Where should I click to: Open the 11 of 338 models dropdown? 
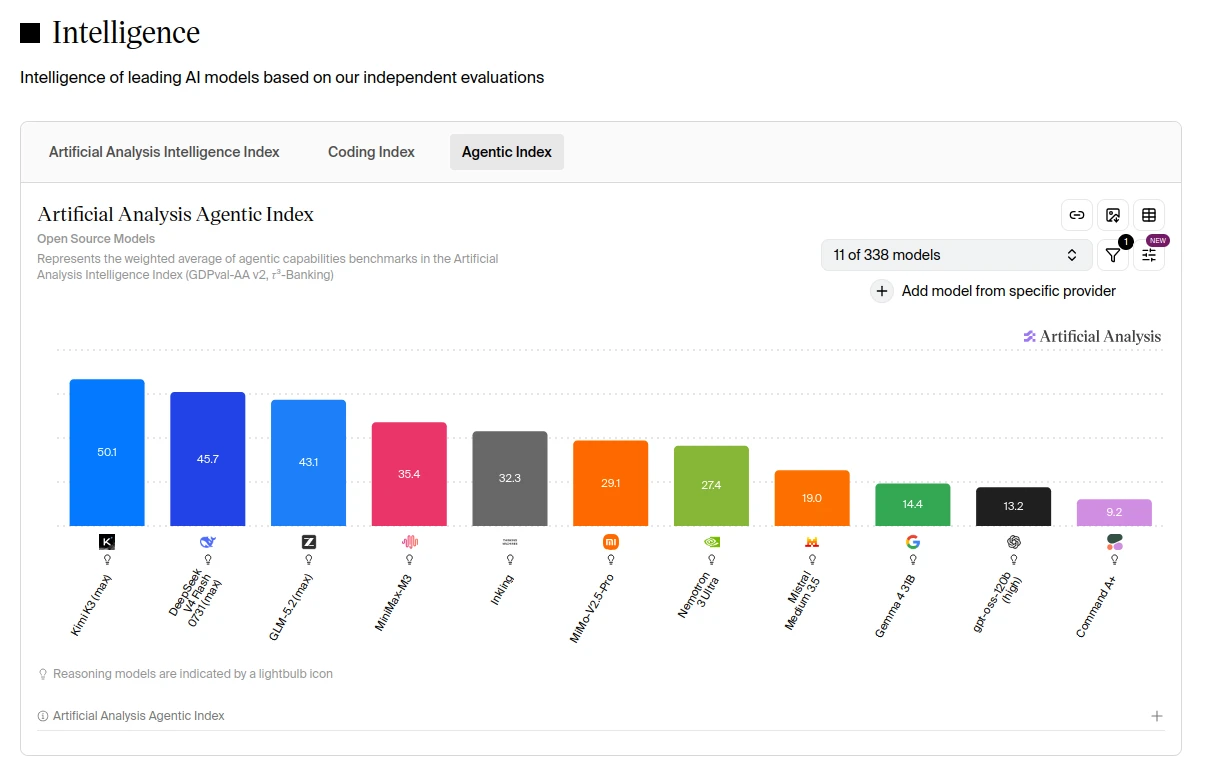(956, 255)
